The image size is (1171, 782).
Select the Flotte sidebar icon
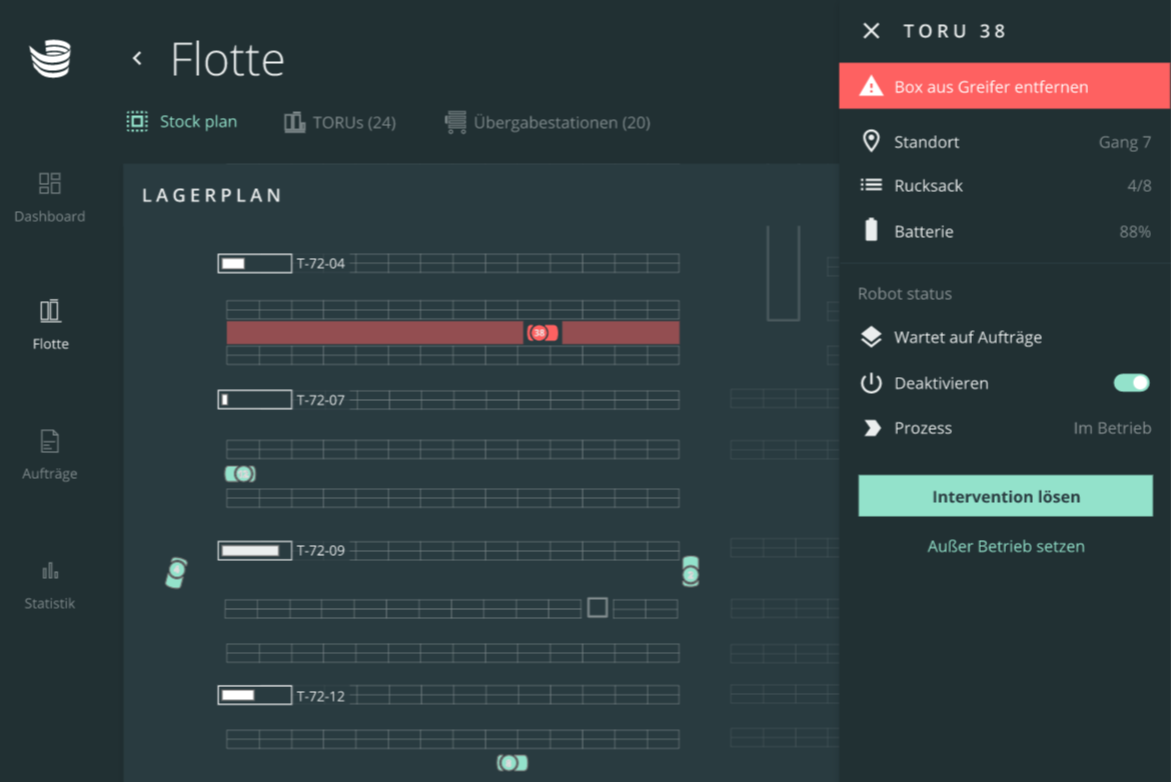[x=50, y=312]
